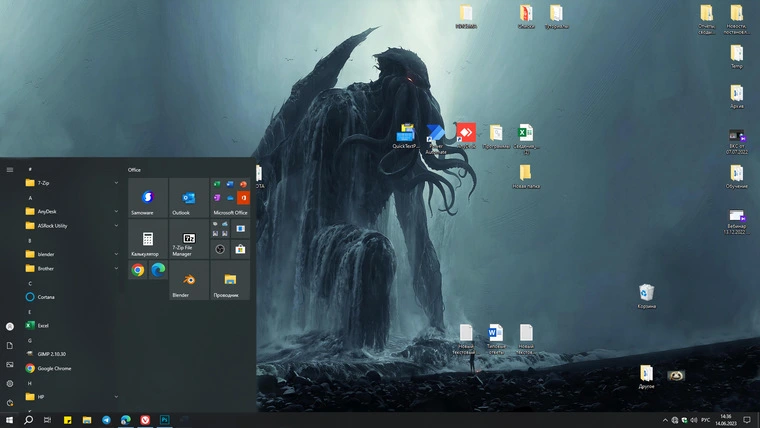Open the Samoware tile
Screen dimensions: 760x428
[148, 198]
